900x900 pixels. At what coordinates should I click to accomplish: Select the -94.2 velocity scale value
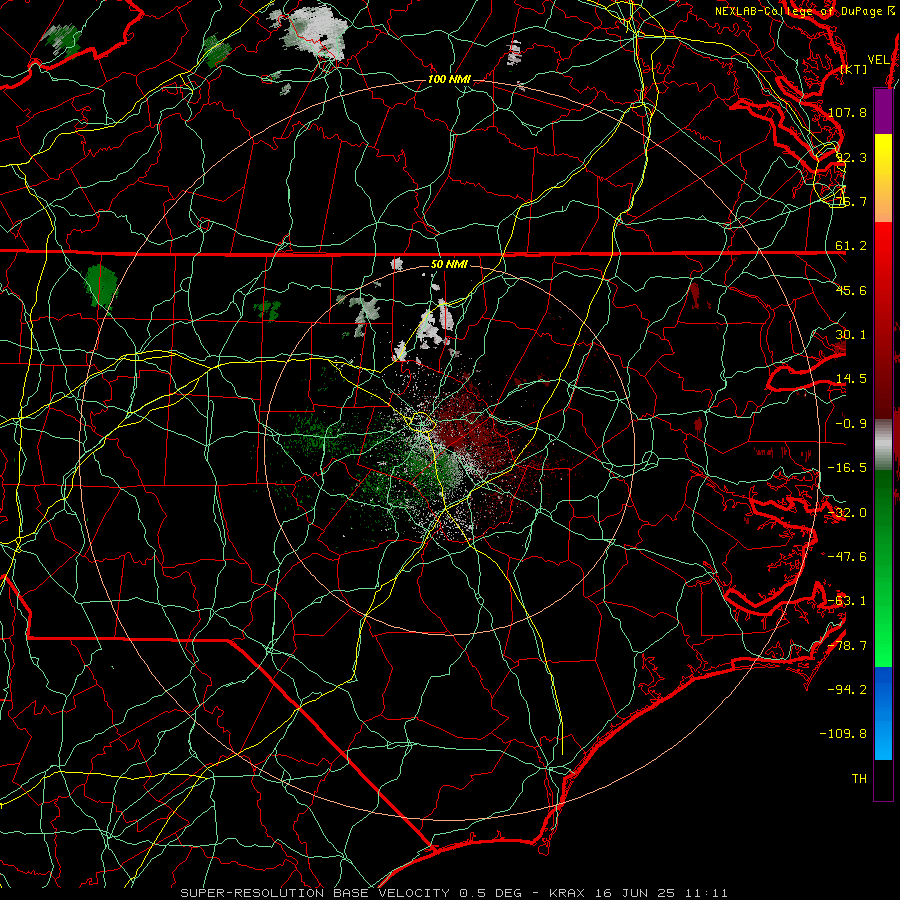(x=847, y=690)
